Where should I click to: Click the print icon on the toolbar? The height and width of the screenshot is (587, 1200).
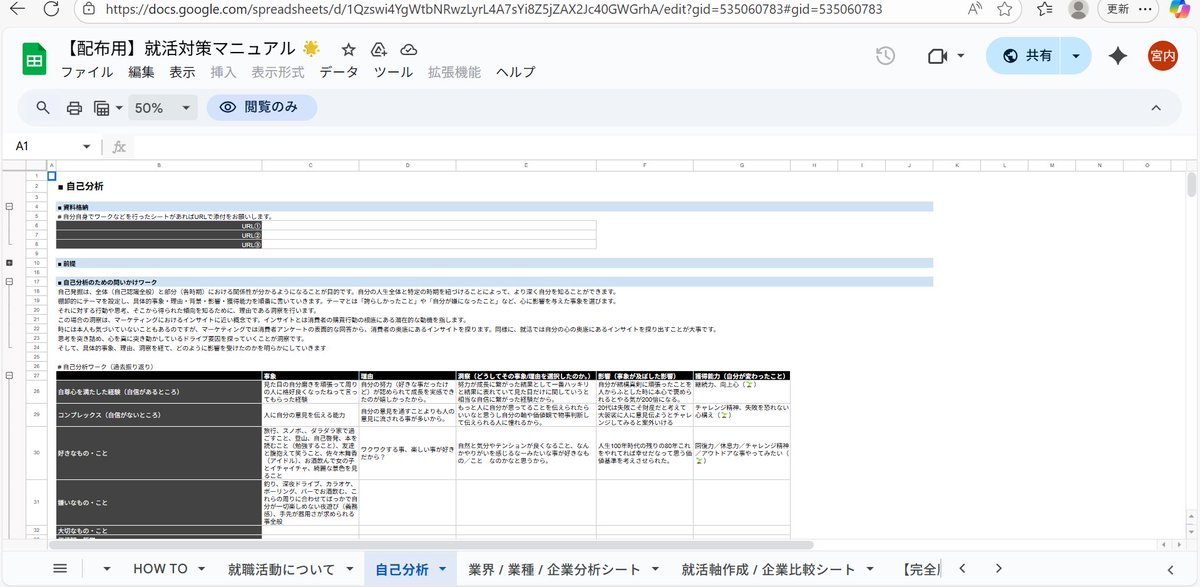(74, 107)
